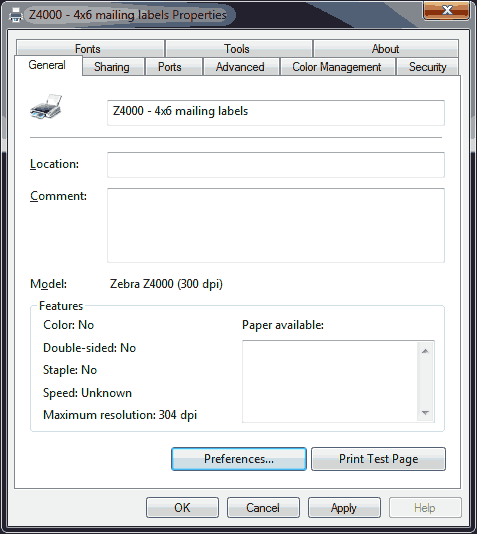Click the 'Speed: Unknown' text
The image size is (477, 534).
tap(87, 393)
